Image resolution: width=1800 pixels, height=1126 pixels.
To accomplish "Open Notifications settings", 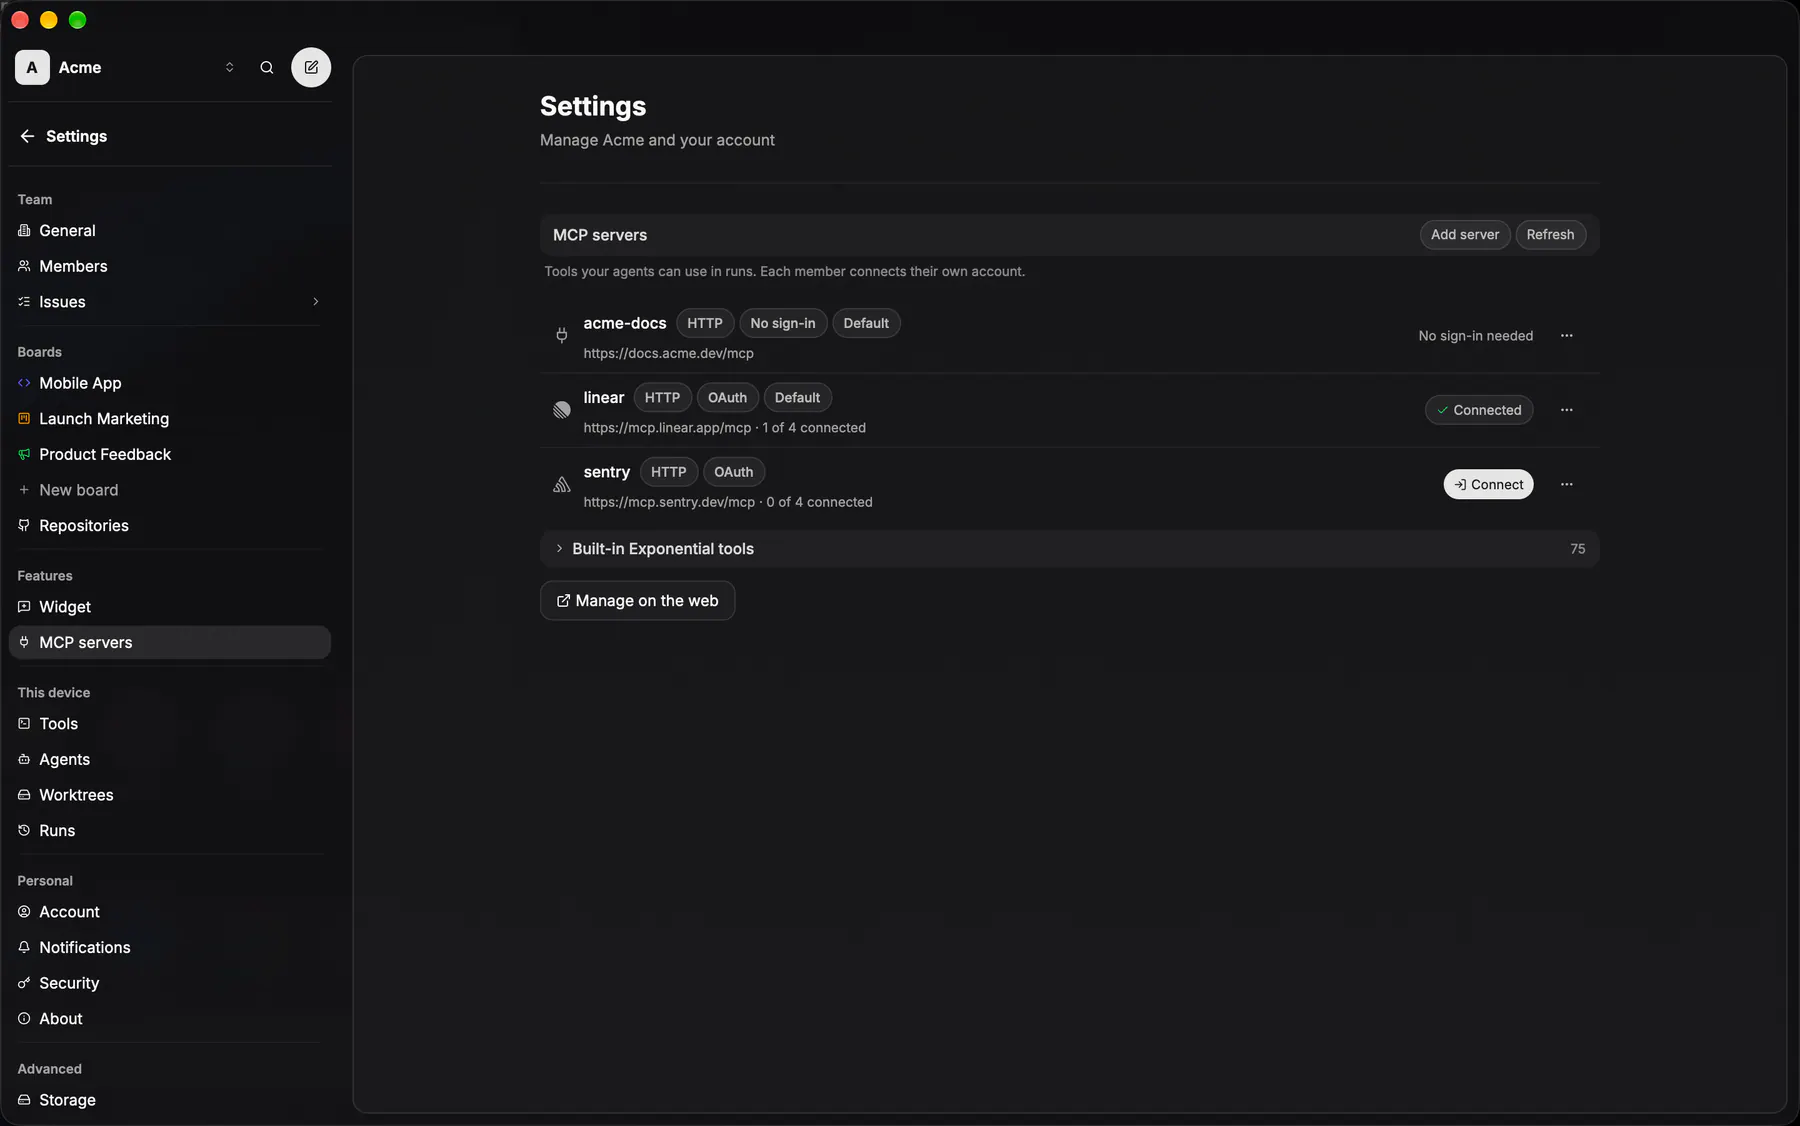I will [x=169, y=948].
